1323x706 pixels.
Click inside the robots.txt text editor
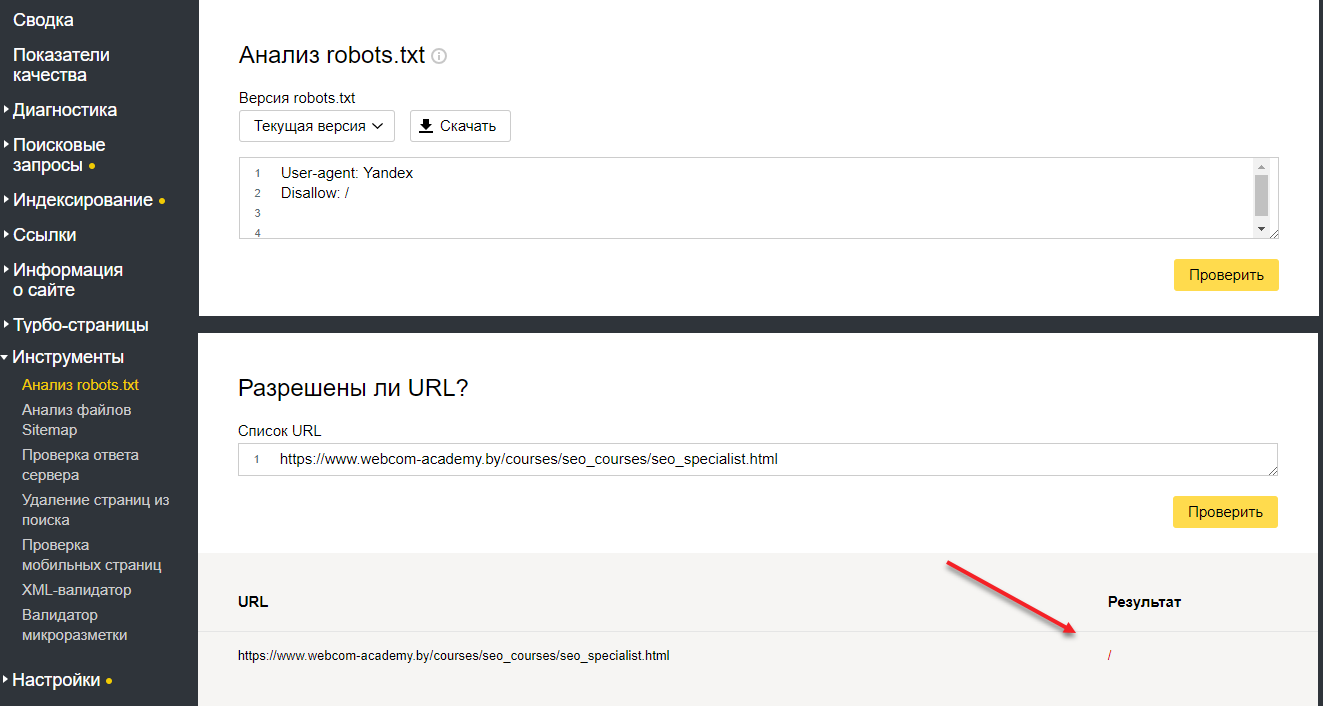pos(700,198)
